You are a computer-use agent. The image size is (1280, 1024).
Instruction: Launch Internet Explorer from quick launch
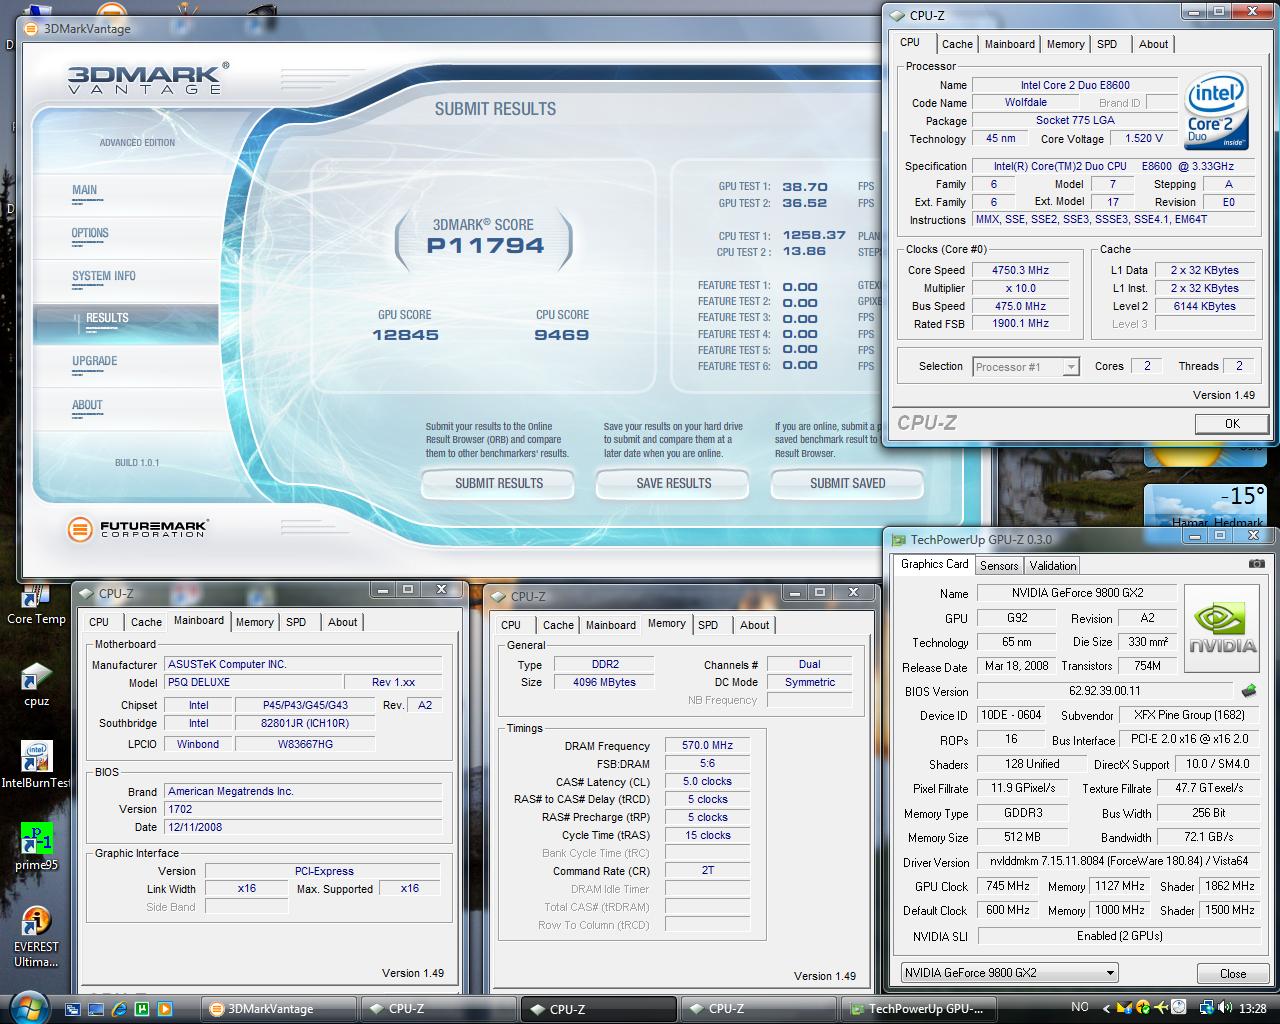[x=120, y=1008]
